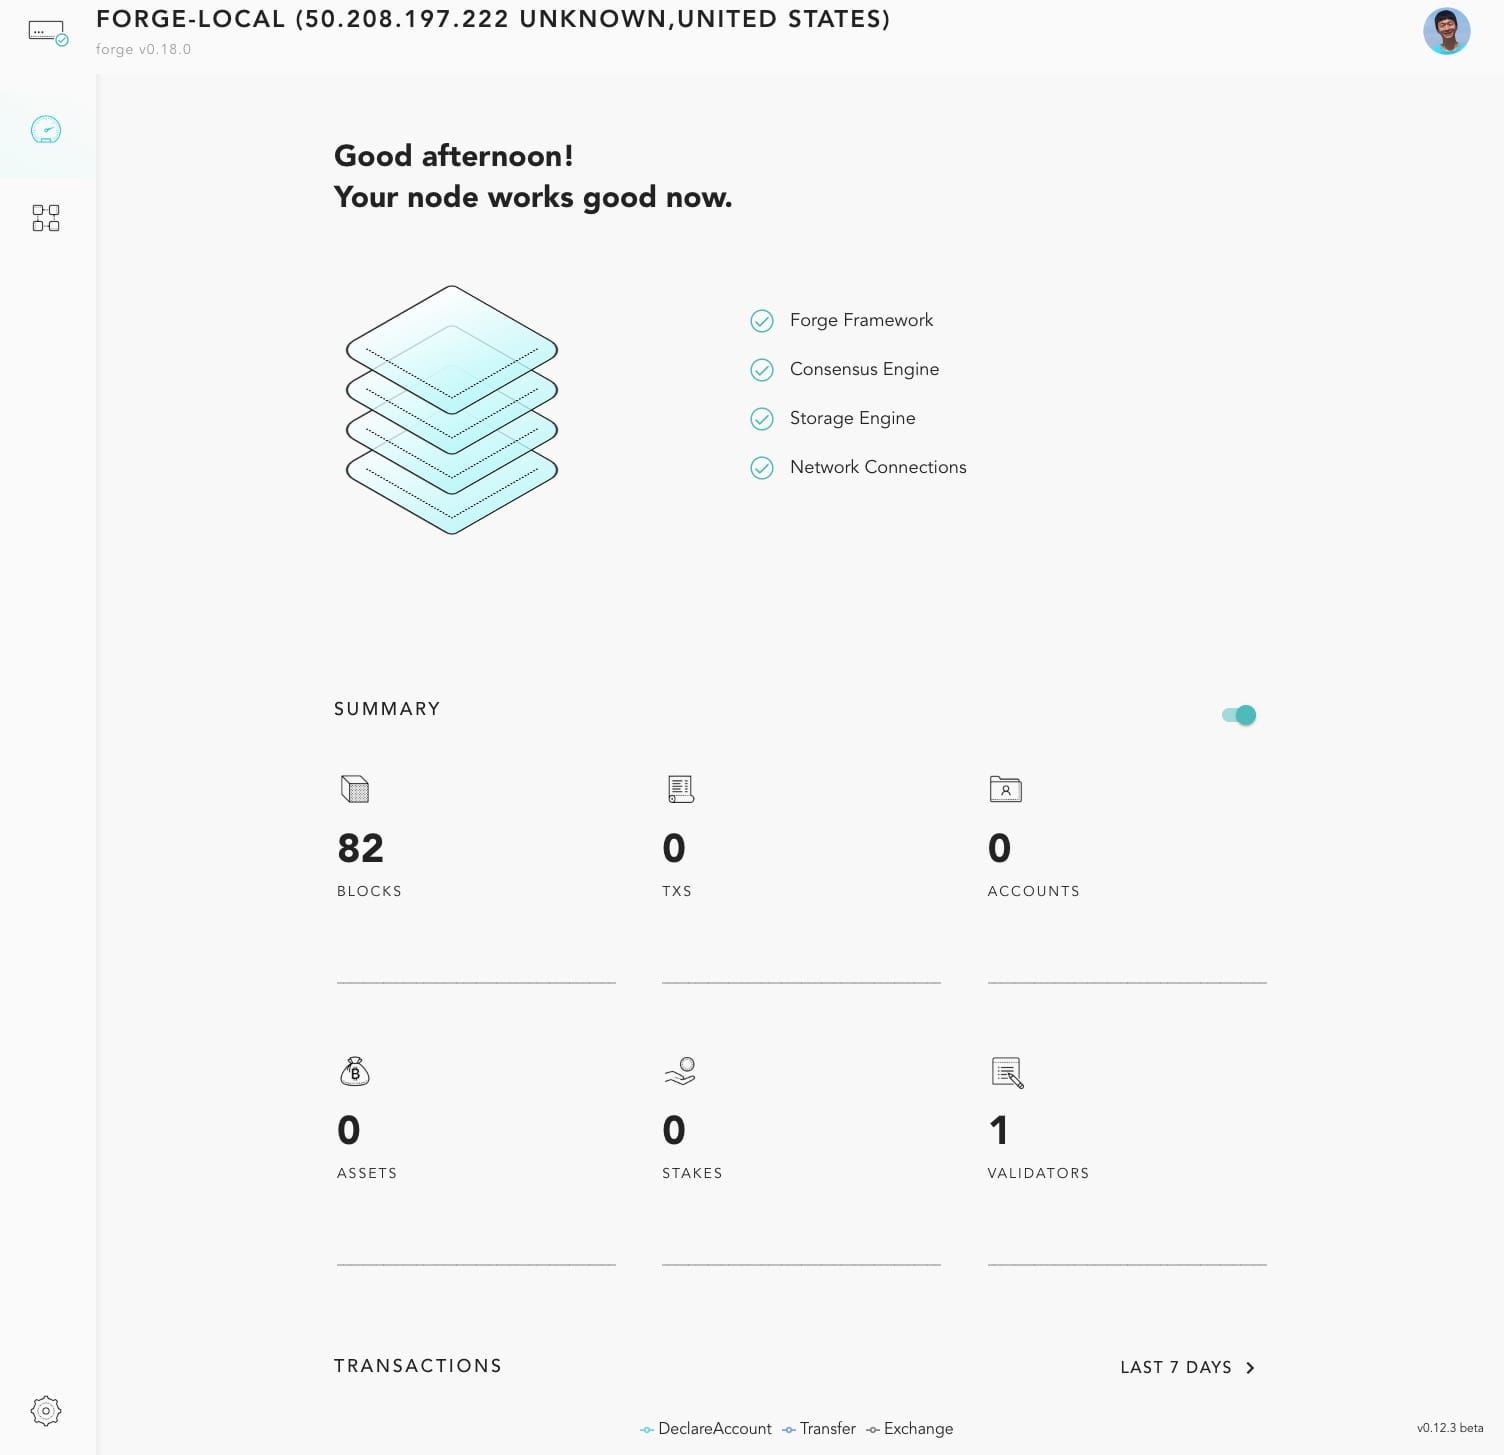Click the v0.12.3 beta version label
The image size is (1504, 1455).
tap(1450, 1428)
